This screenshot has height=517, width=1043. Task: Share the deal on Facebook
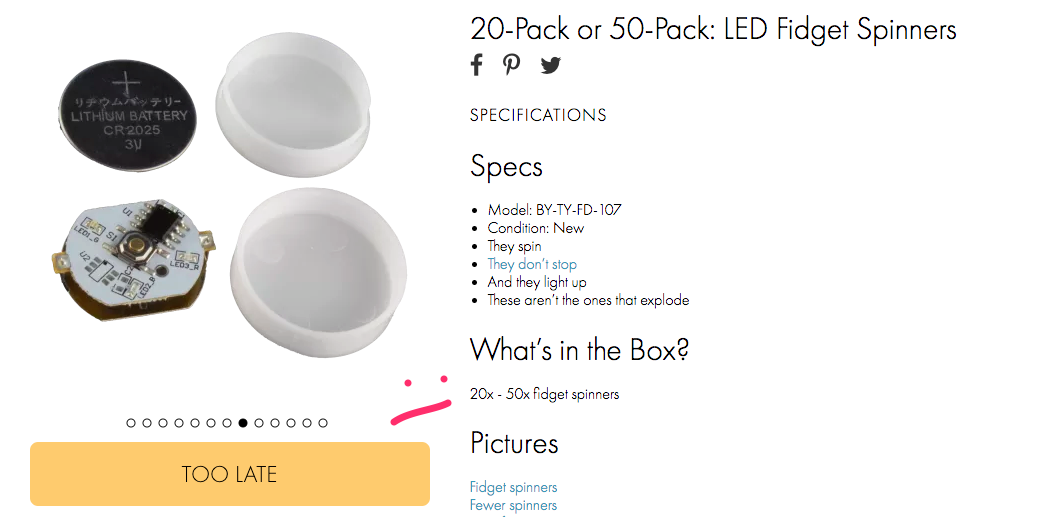tap(477, 65)
